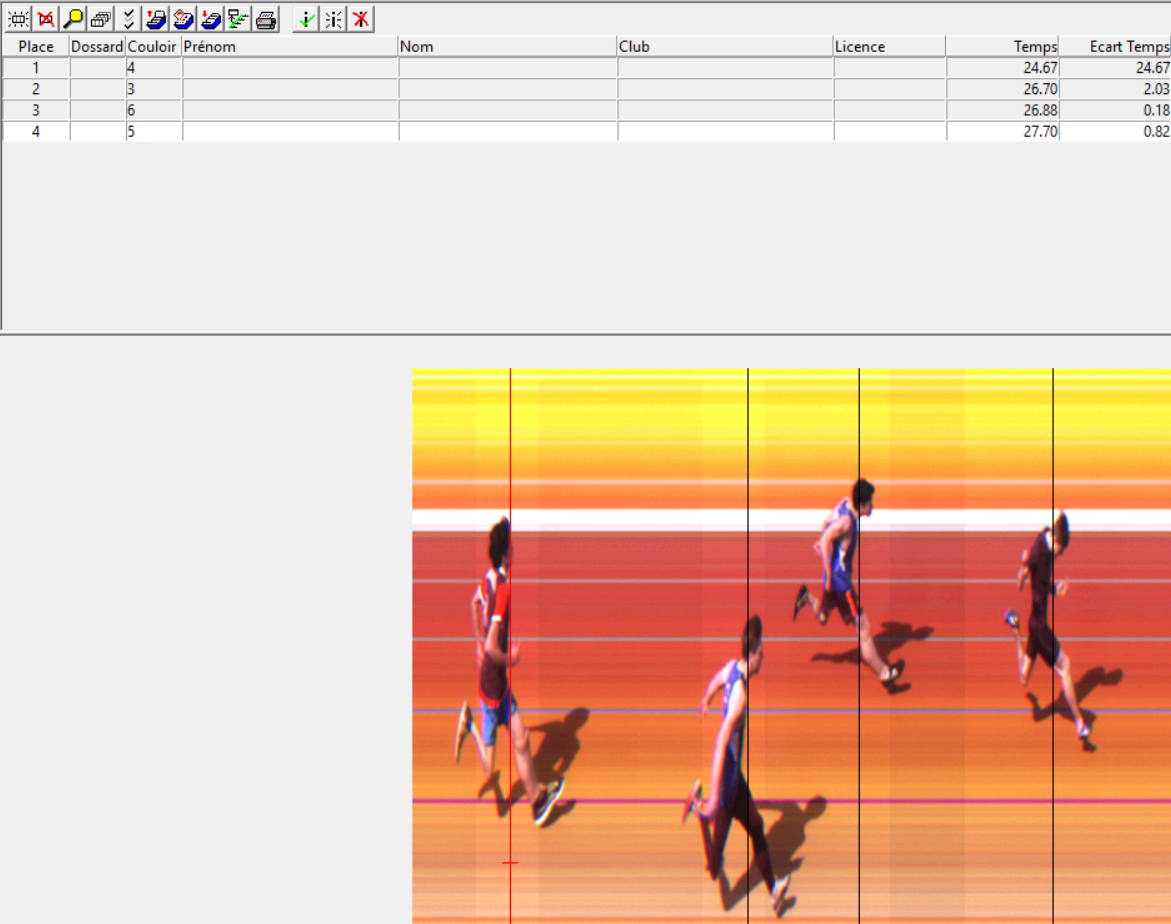1171x924 pixels.
Task: Click the Nom column header
Action: click(507, 46)
